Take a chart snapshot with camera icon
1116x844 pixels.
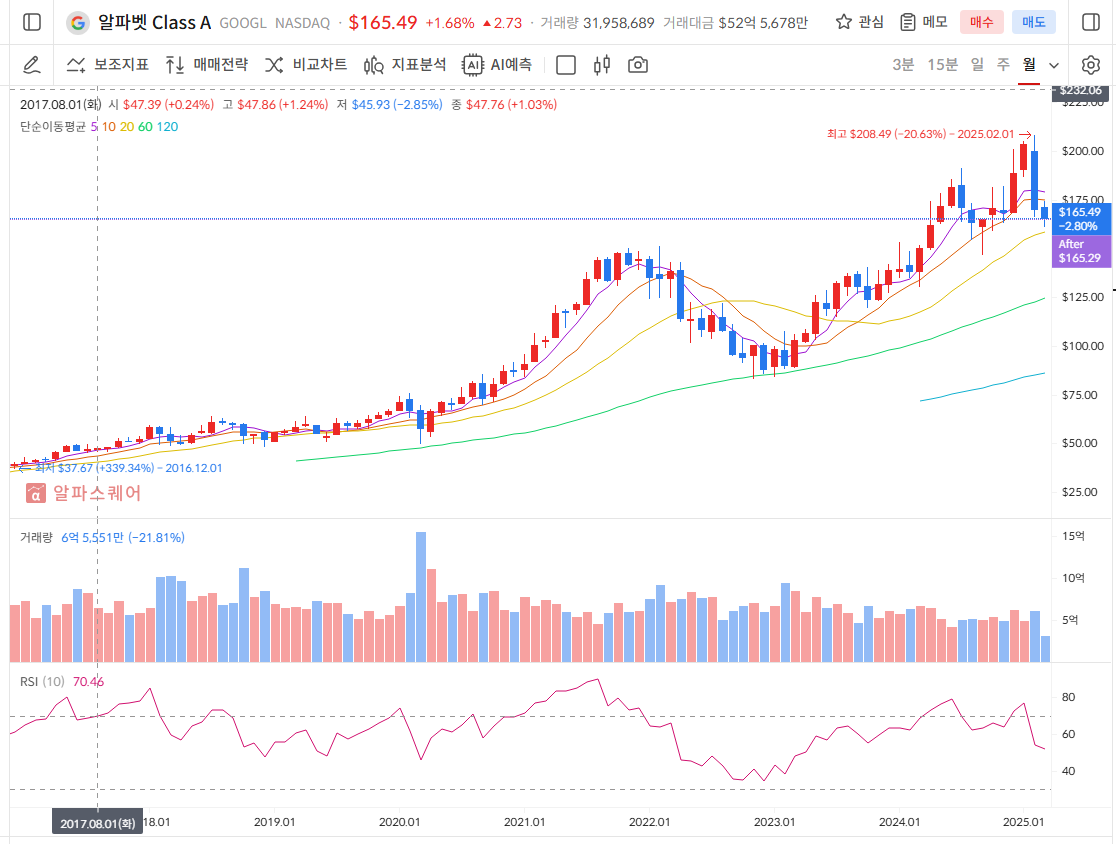point(638,65)
